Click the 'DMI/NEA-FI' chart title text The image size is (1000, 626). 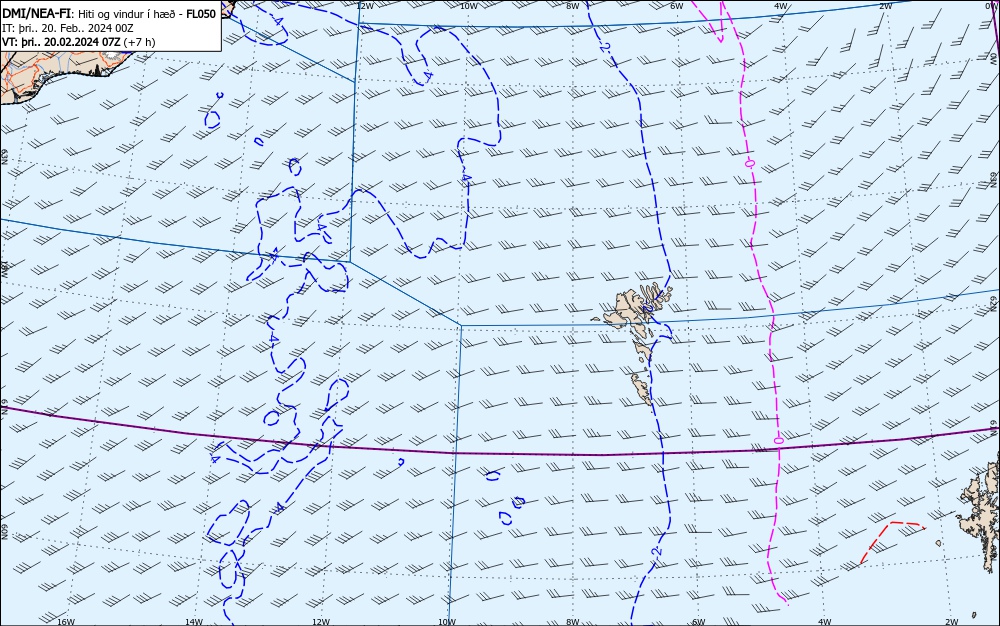pos(36,14)
